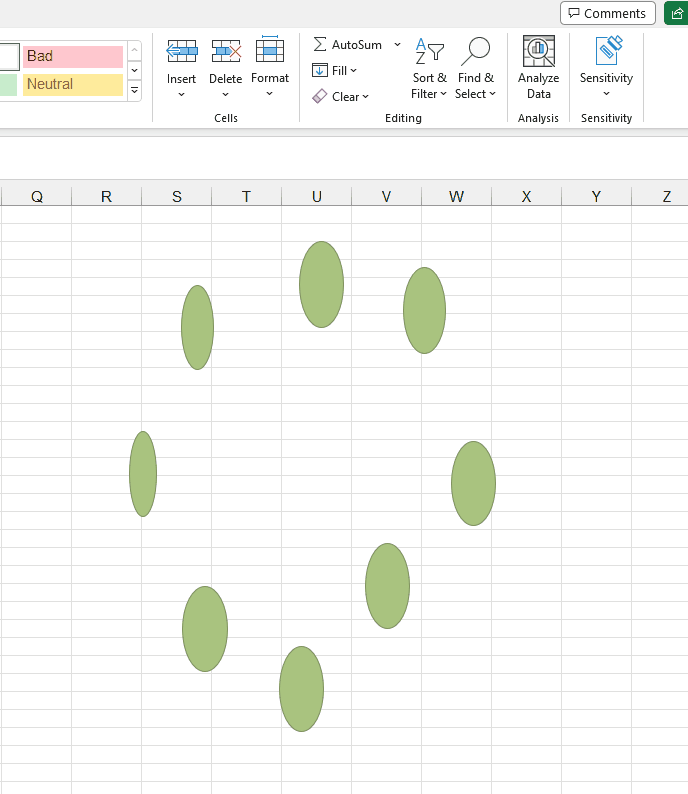Select the green oval under column W header
The height and width of the screenshot is (794, 688).
(424, 310)
